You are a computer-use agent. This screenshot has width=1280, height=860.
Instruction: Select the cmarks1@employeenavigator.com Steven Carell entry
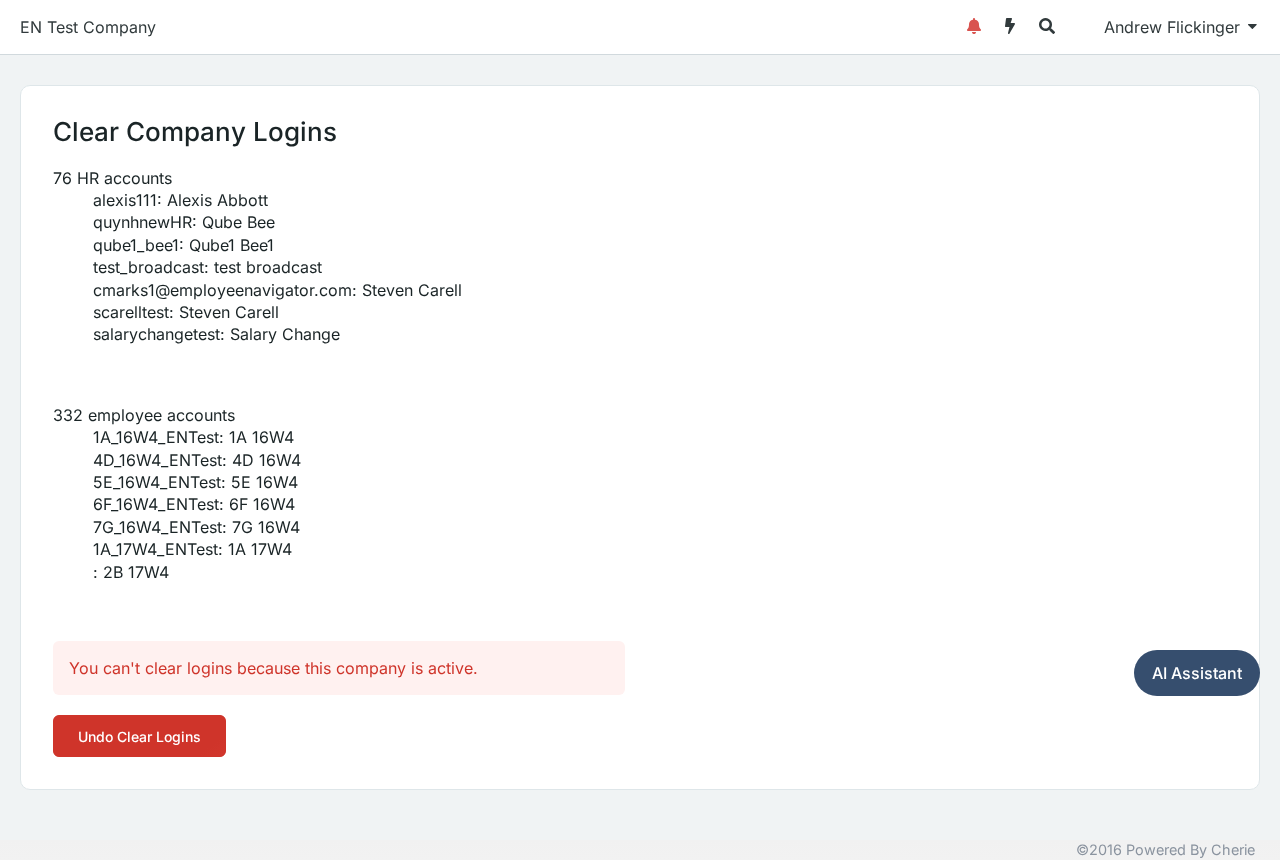277,290
